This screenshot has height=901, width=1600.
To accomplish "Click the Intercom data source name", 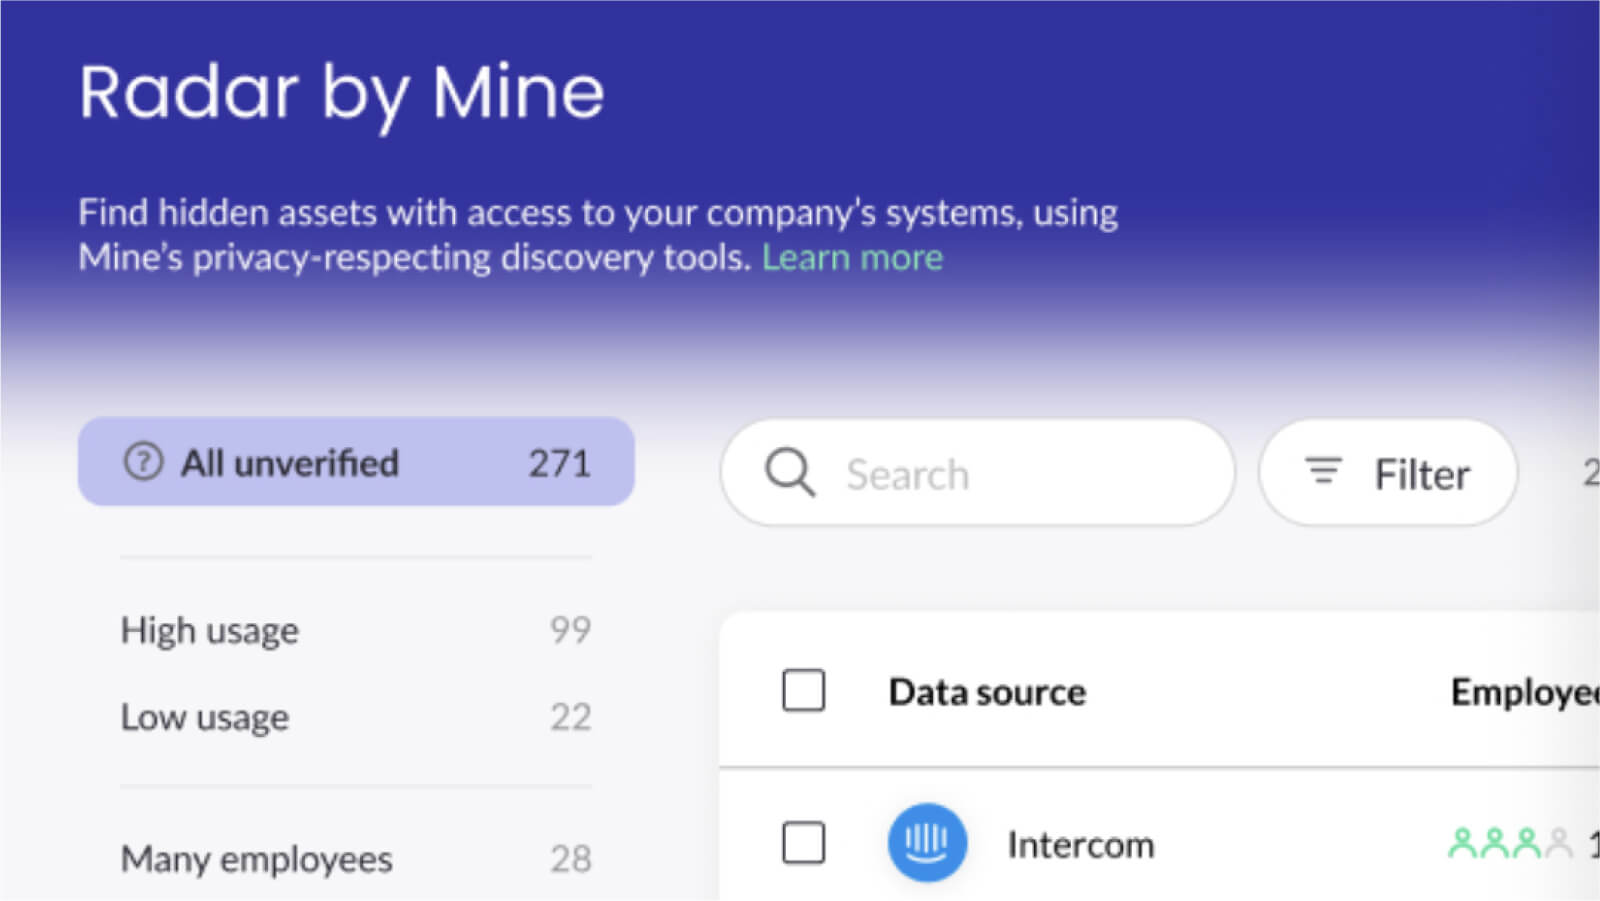I will click(1080, 843).
